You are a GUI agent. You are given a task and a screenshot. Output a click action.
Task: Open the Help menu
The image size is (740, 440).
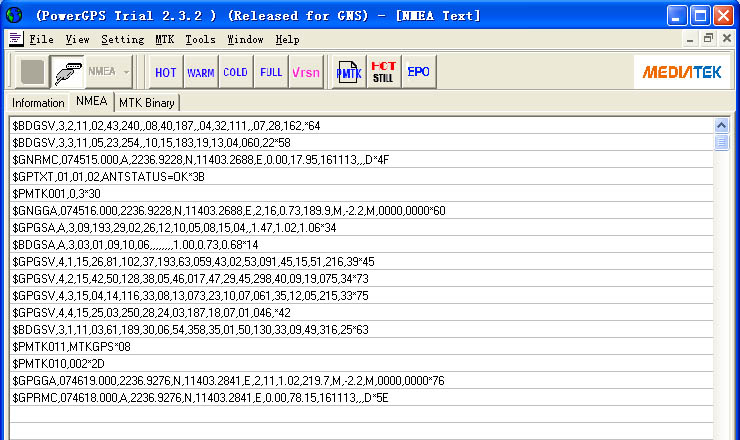point(287,39)
